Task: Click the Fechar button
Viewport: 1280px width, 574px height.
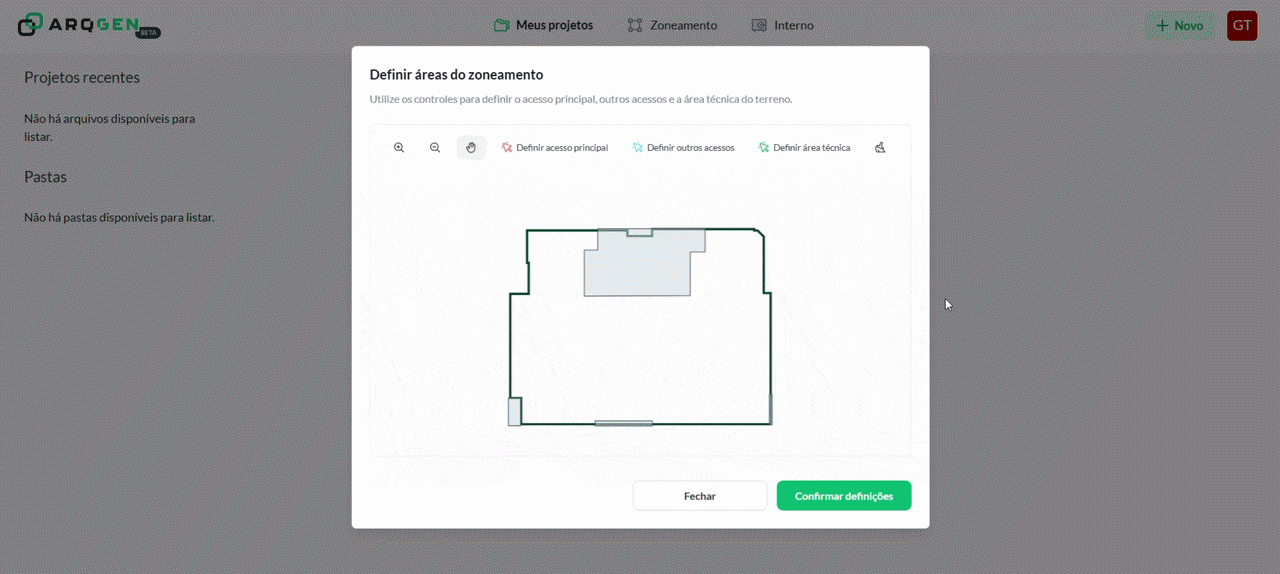Action: pos(700,496)
